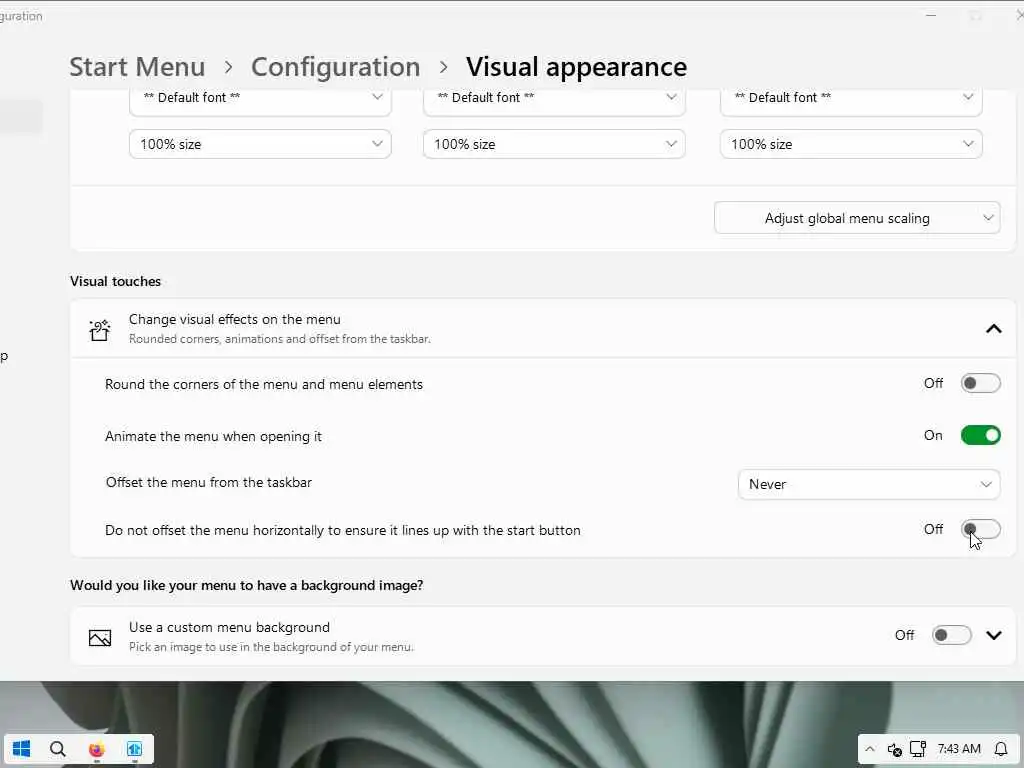The width and height of the screenshot is (1024, 768).
Task: Click the network display tray icon
Action: point(918,749)
